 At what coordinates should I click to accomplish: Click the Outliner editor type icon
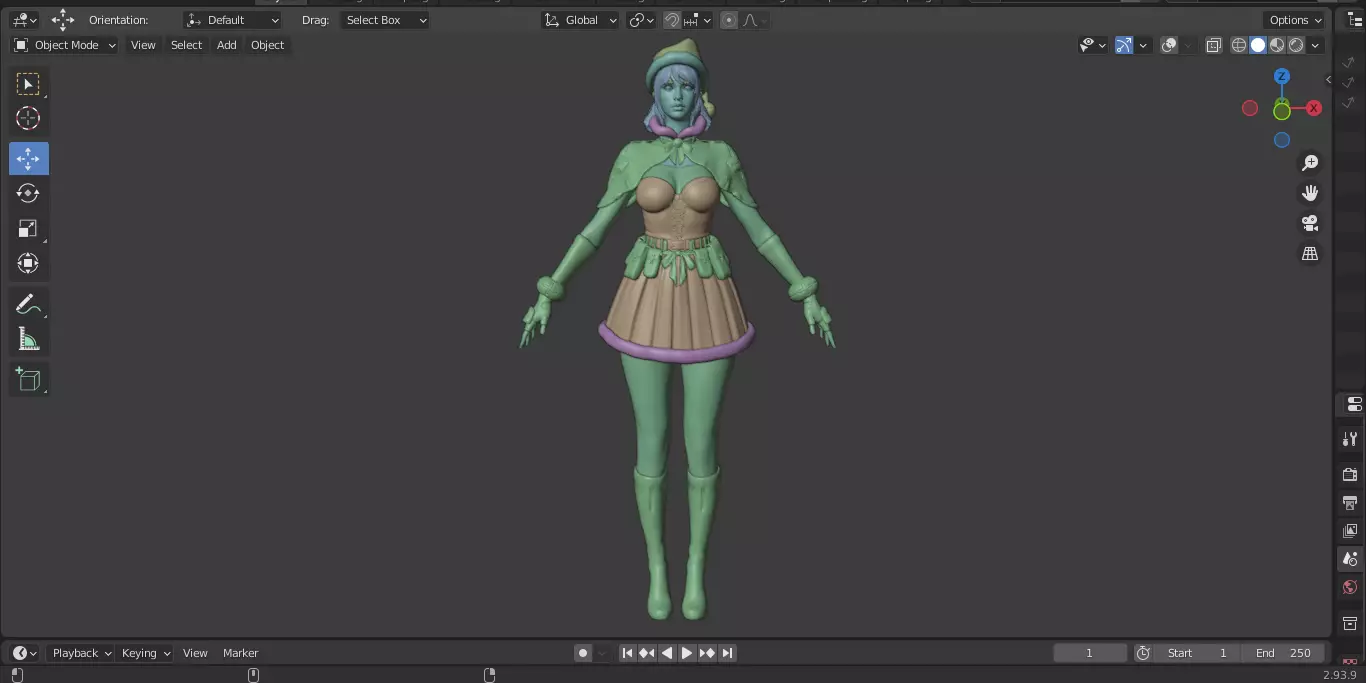coord(1355,20)
